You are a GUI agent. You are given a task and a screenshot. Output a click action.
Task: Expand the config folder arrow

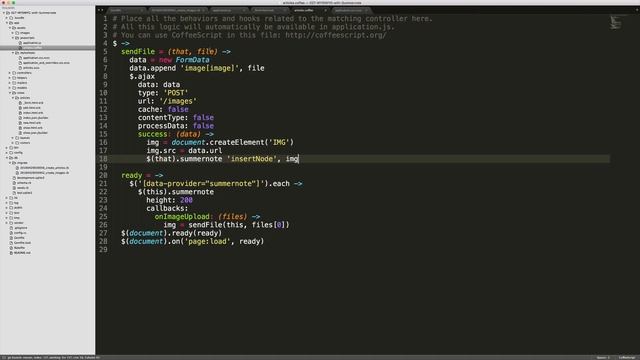7,153
